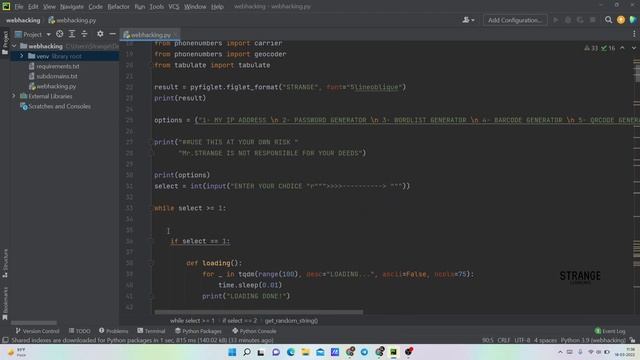The image size is (640, 360).
Task: Click the Collapse All icon in Project toolbar
Action: (x=84, y=34)
